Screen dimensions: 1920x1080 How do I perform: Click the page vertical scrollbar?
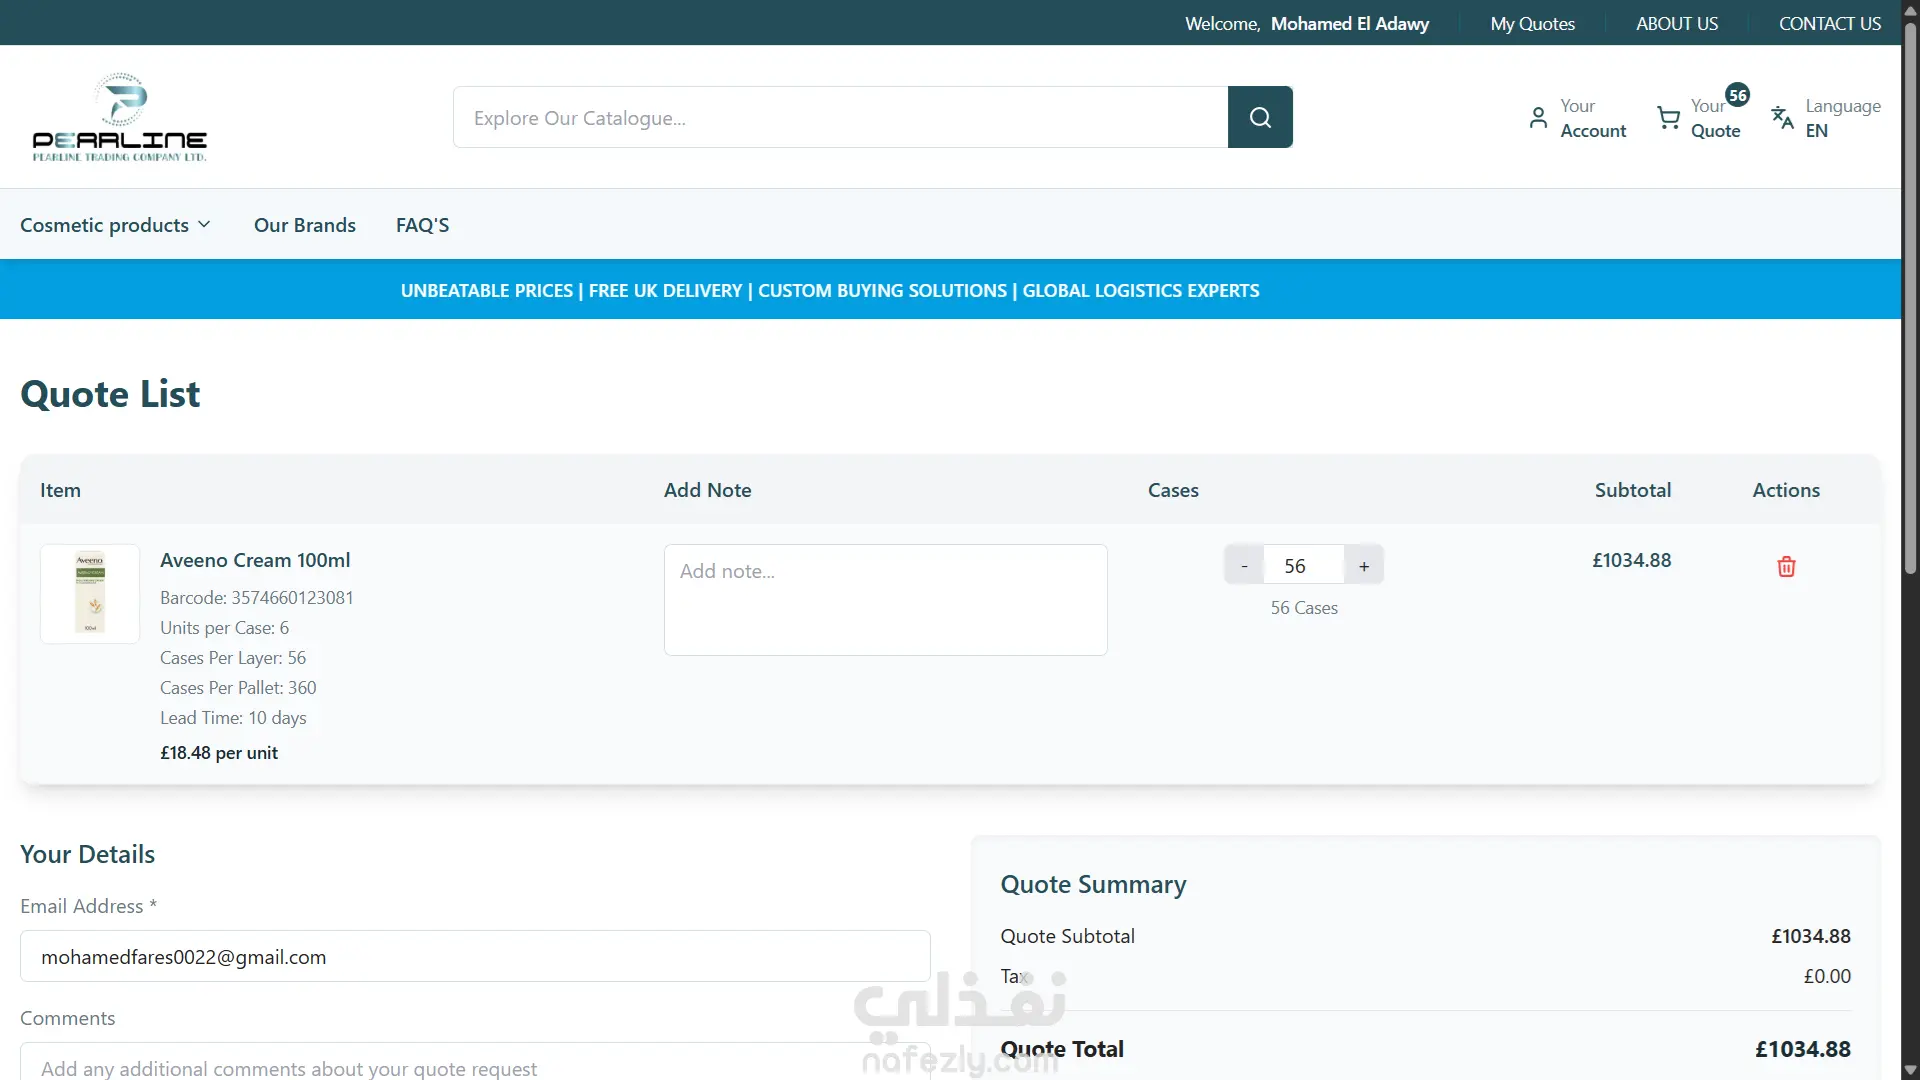point(1910,300)
